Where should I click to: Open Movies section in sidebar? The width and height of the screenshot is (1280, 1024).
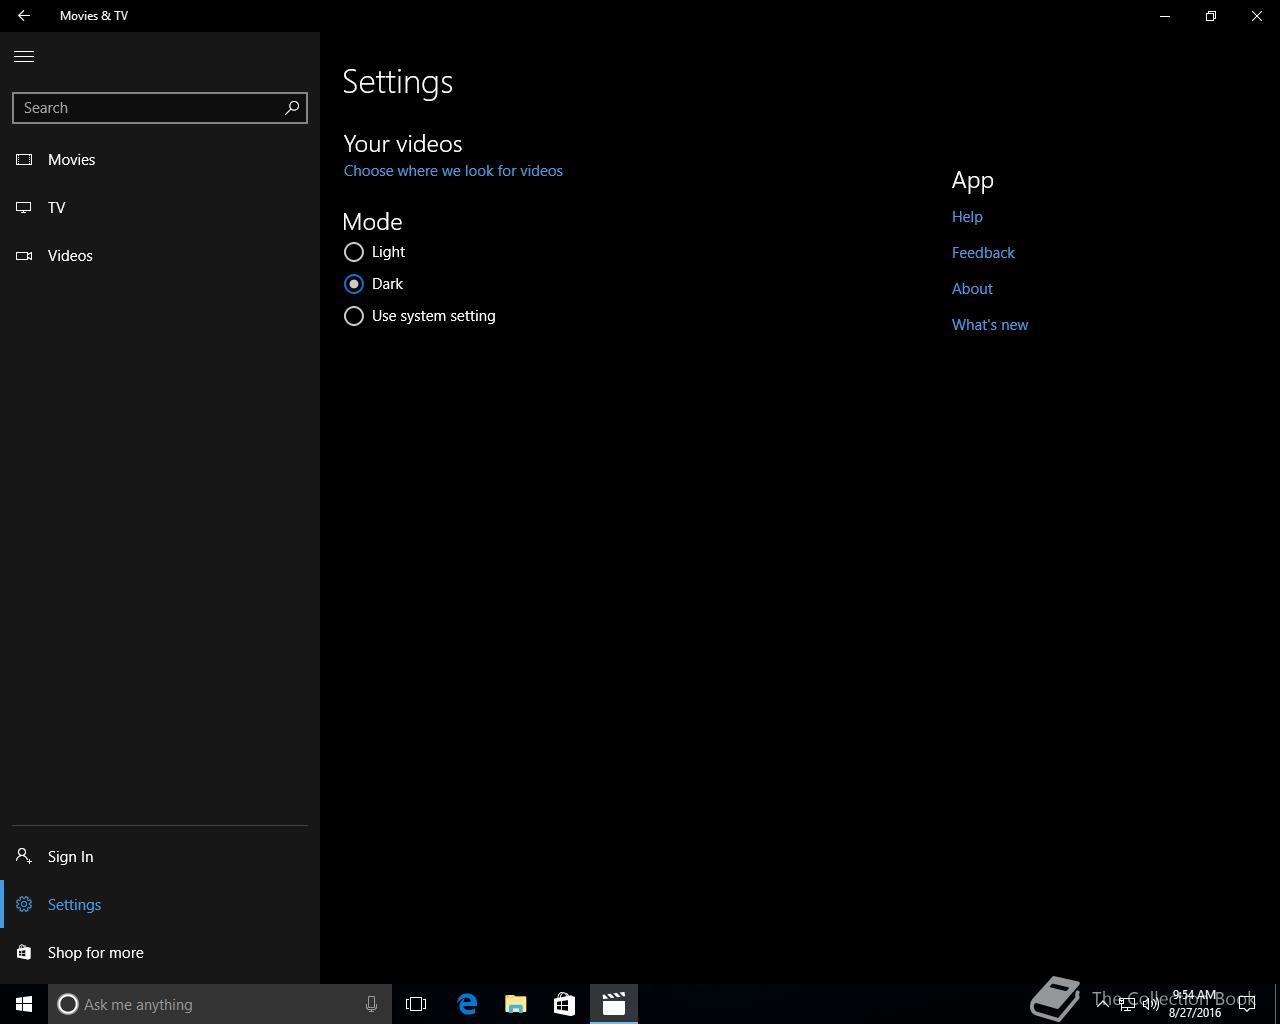71,160
